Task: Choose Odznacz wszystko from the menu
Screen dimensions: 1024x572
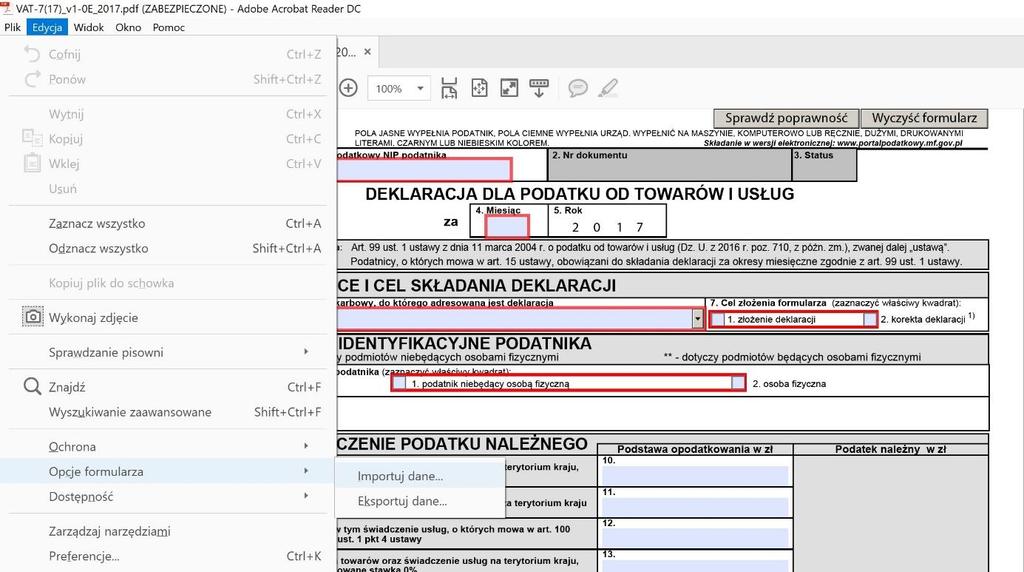Action: coord(167,248)
